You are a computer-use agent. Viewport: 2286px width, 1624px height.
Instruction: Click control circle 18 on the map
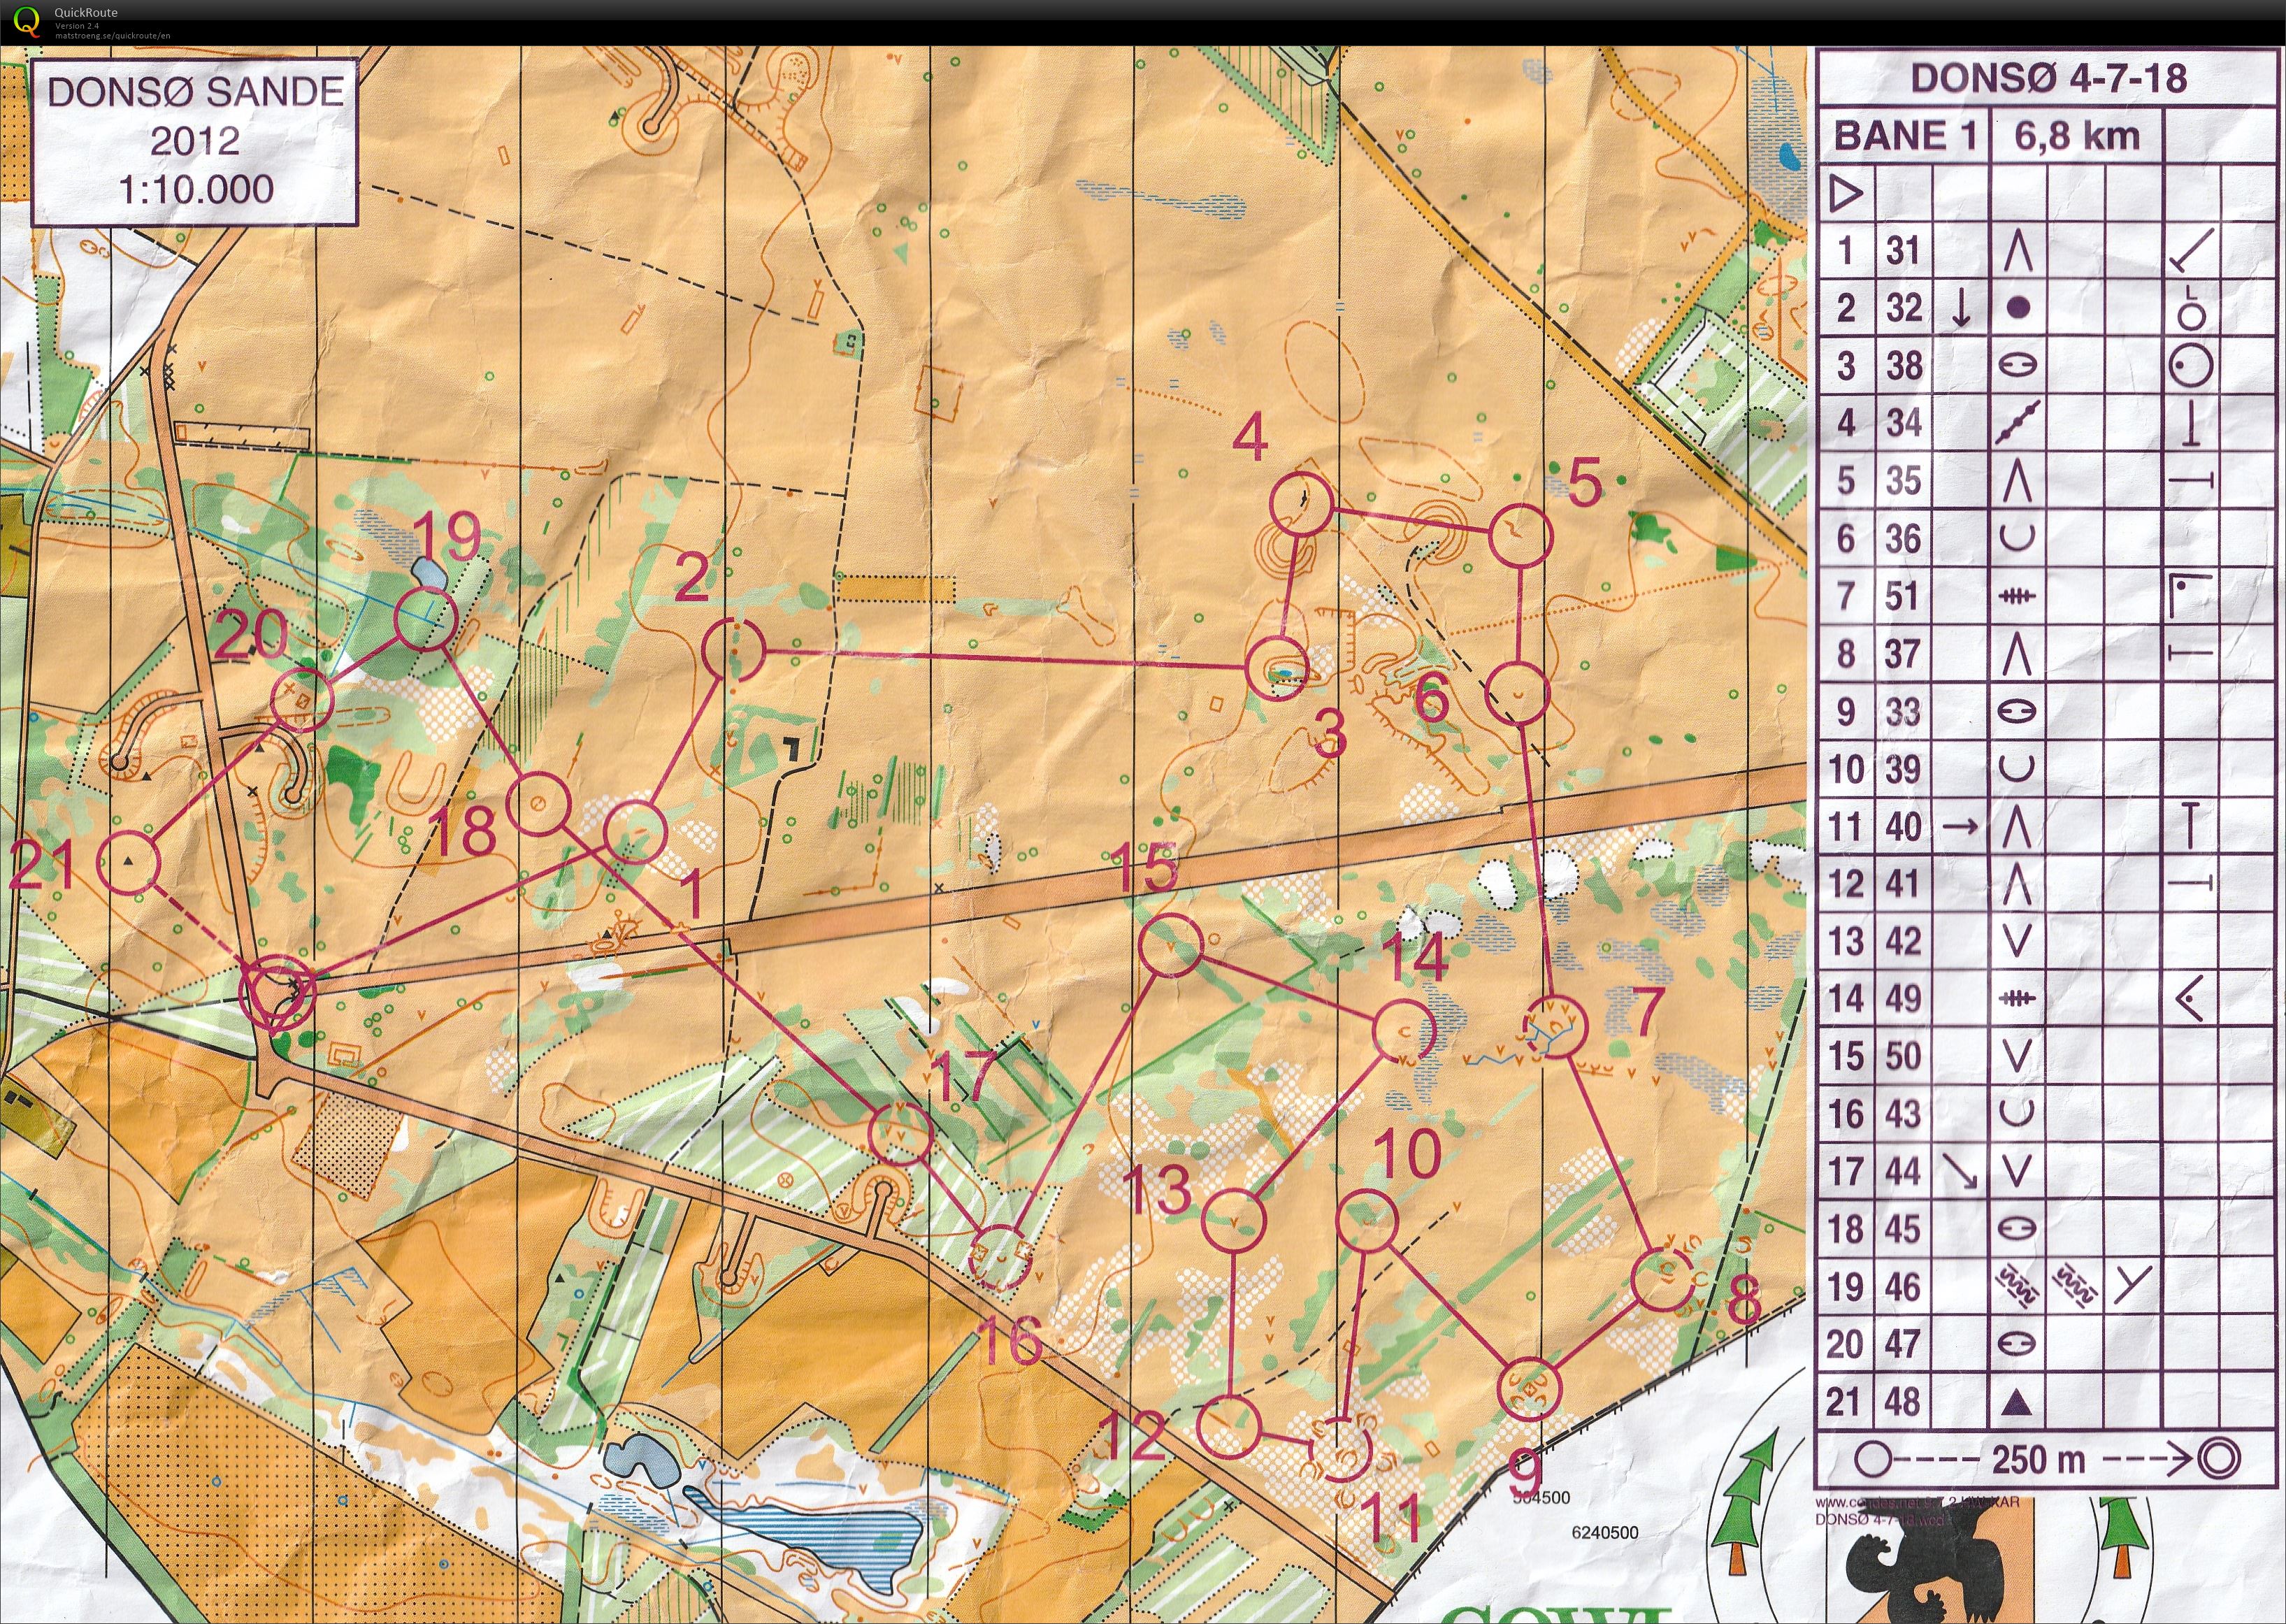click(538, 804)
